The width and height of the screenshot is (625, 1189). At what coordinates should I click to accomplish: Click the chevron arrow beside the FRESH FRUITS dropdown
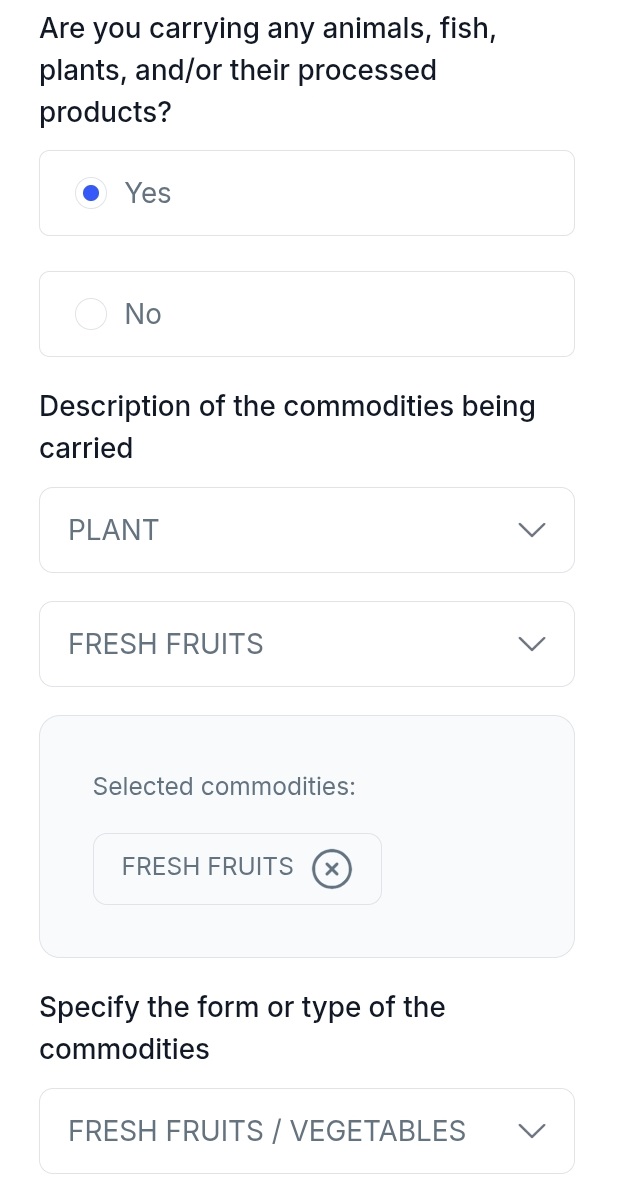(532, 644)
